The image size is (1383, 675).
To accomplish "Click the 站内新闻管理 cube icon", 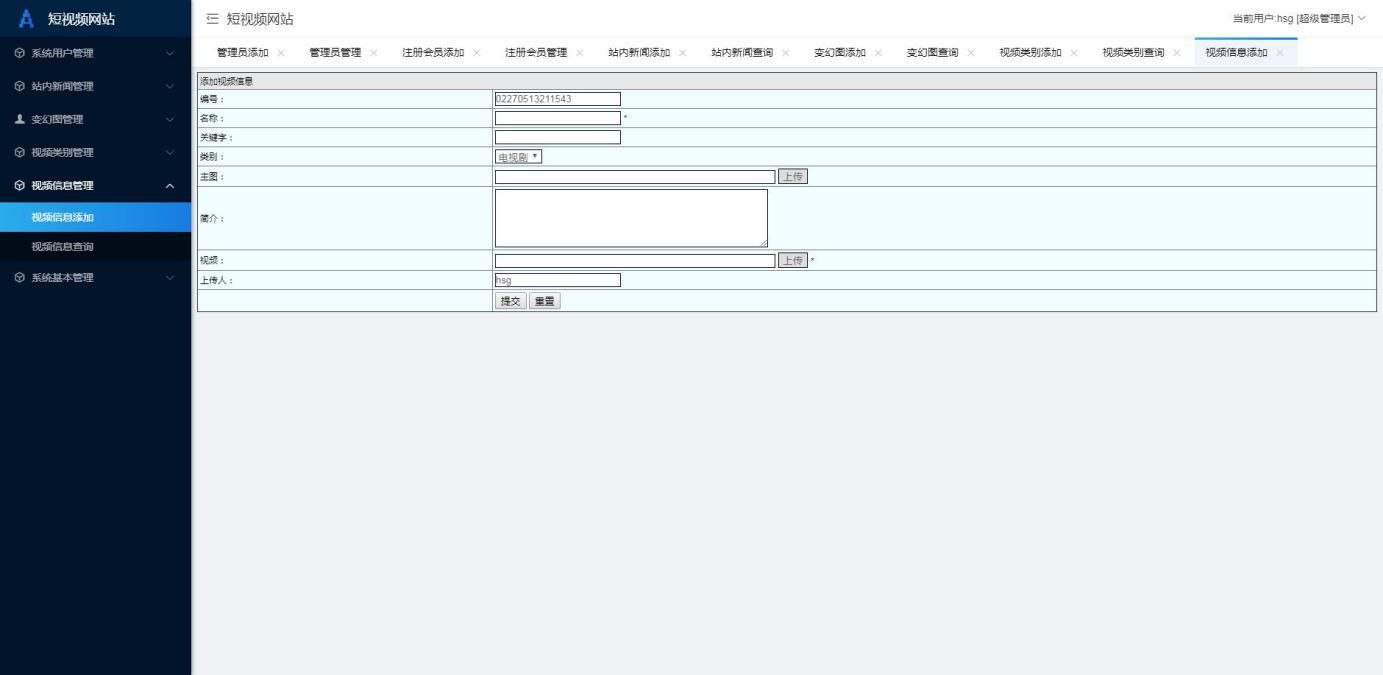I will coord(20,86).
